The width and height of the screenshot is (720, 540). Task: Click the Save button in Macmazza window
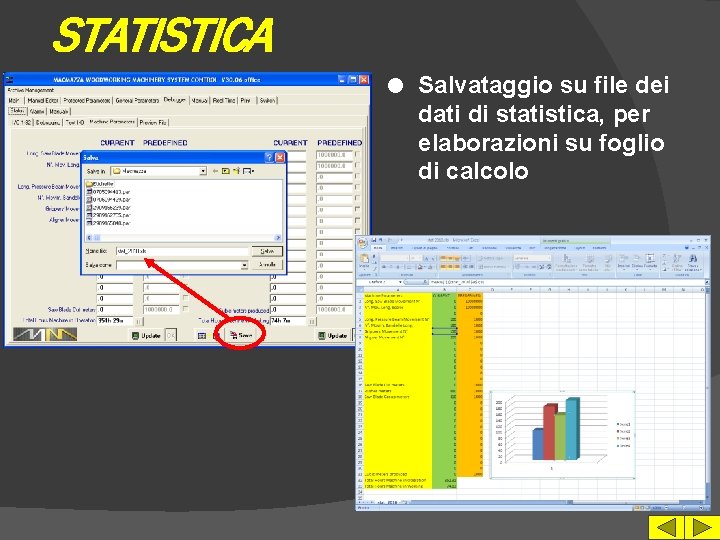click(242, 335)
